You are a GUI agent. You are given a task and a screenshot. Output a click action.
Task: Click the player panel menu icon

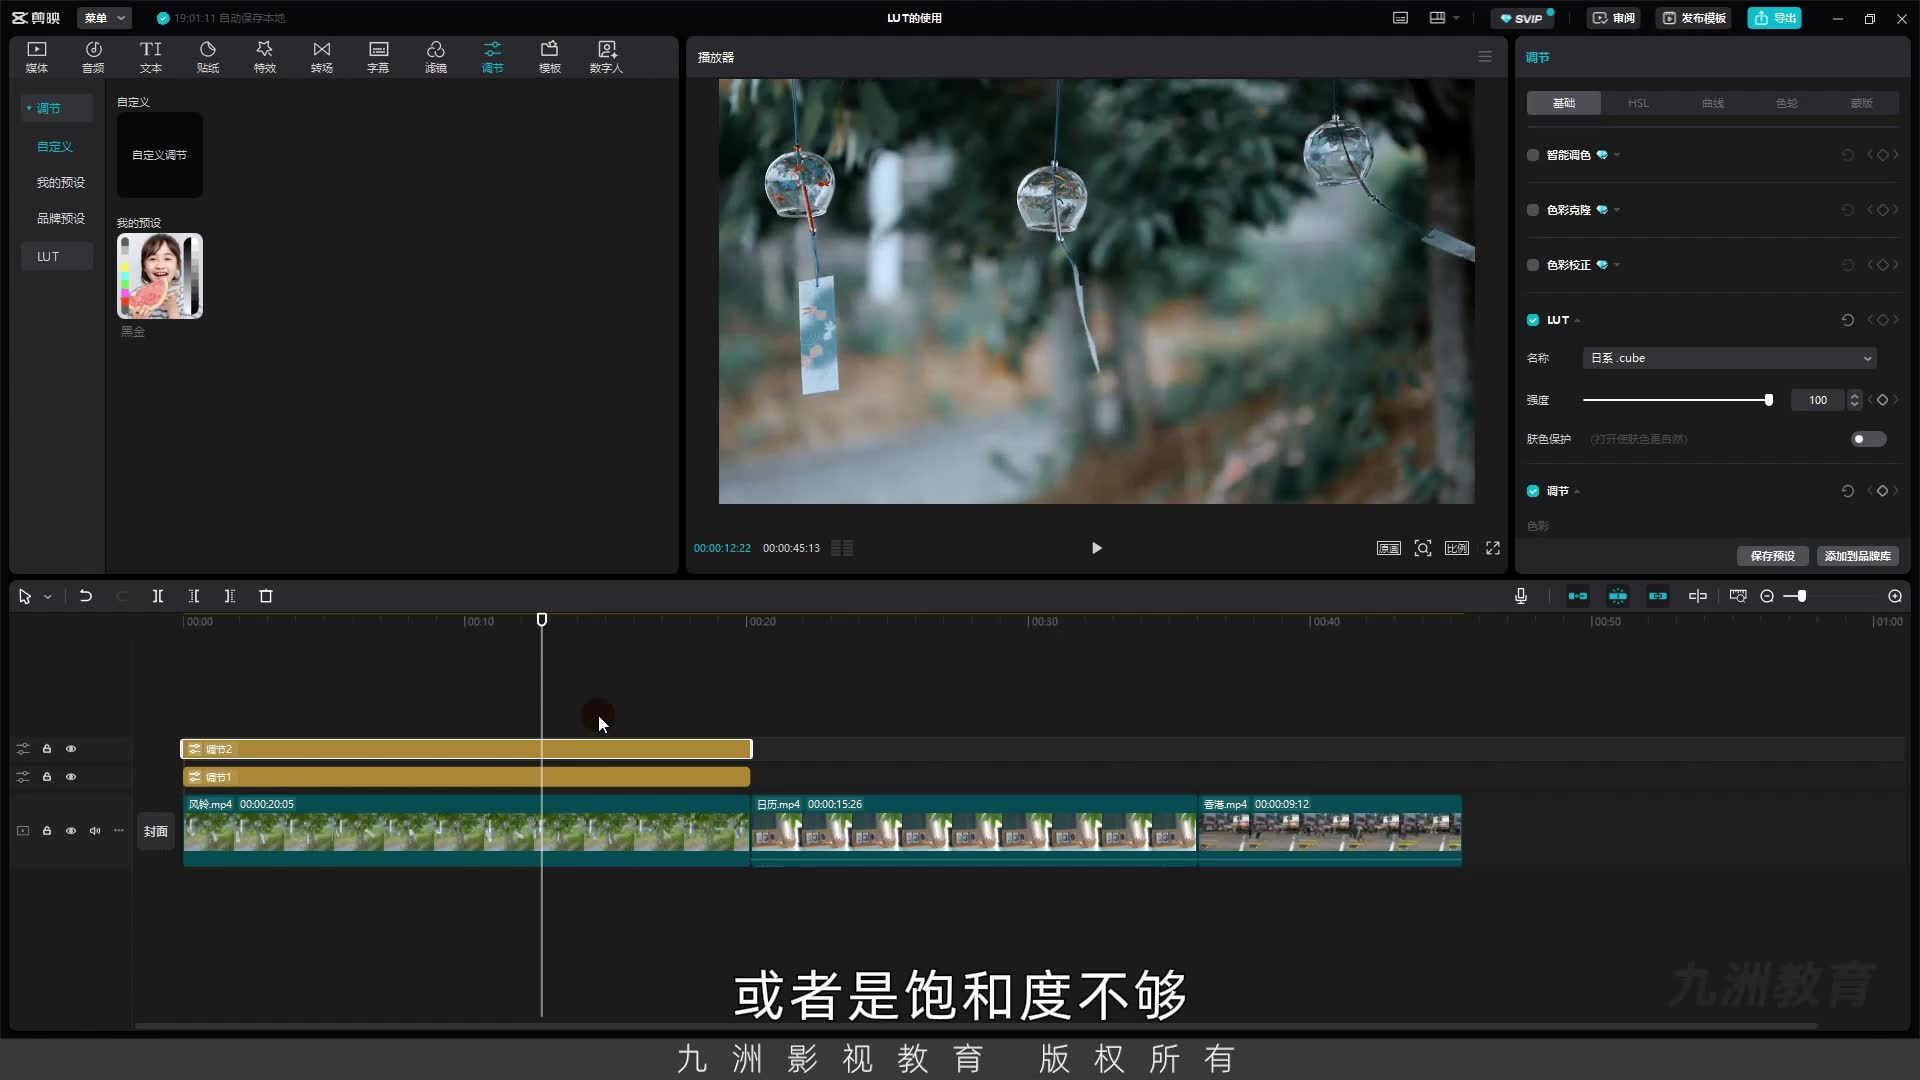pyautogui.click(x=1485, y=57)
